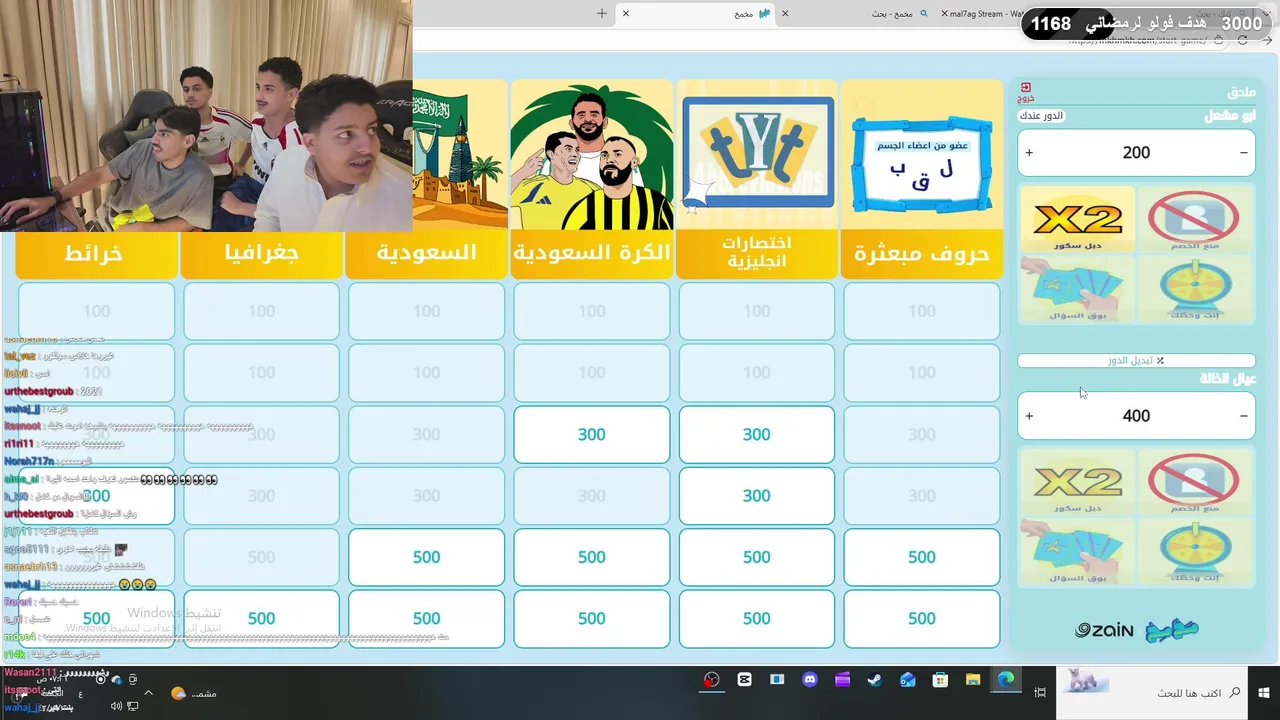Click the Windows search box اكتب هنا للبحث
Screen dimensions: 1280x720
click(x=1150, y=692)
